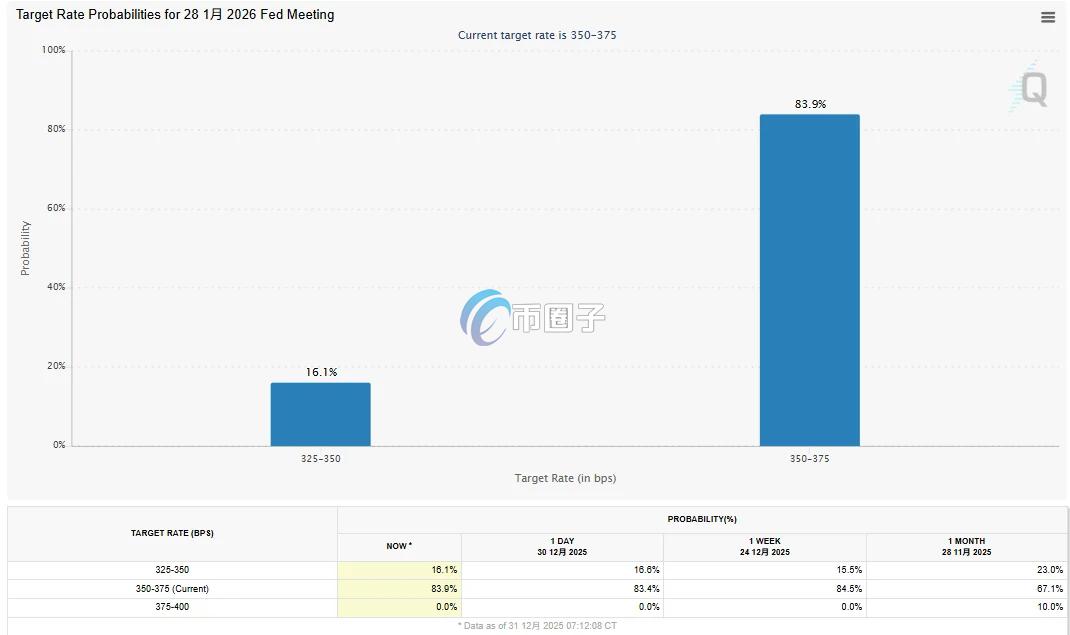The width and height of the screenshot is (1070, 635).
Task: Click the 83.9% data label above bar
Action: (810, 104)
